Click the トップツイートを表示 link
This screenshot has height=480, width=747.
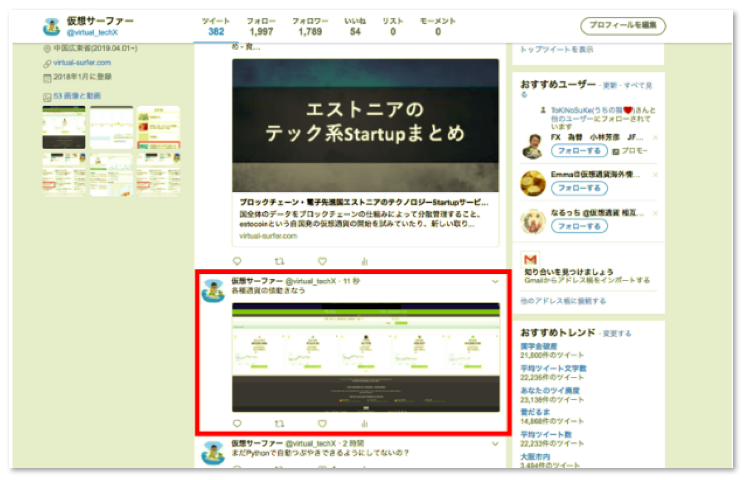coord(556,50)
